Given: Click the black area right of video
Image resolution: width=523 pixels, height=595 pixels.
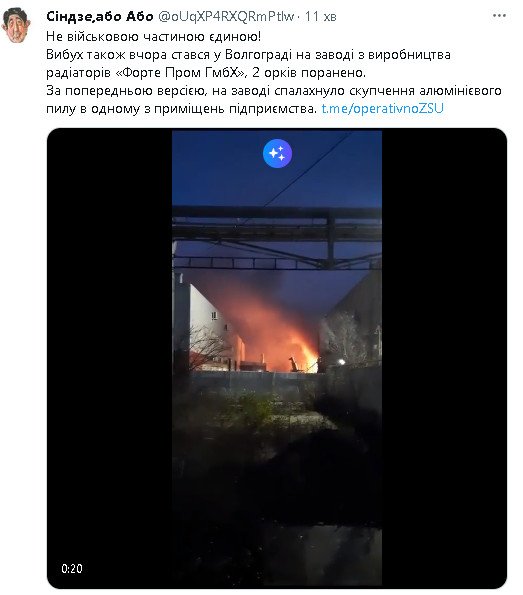Looking at the screenshot, I should [x=444, y=359].
